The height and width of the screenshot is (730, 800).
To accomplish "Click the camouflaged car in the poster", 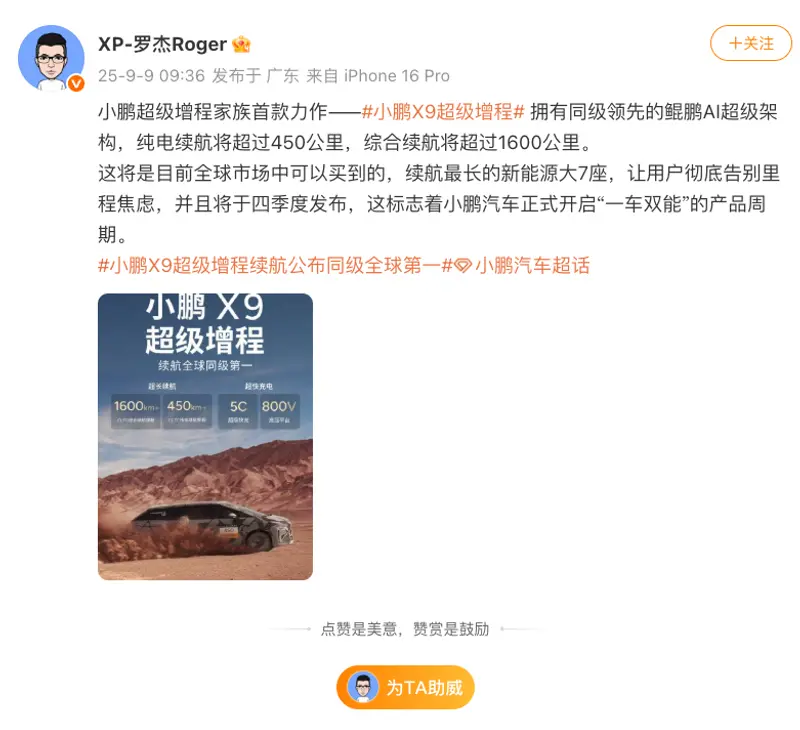I will tap(212, 525).
